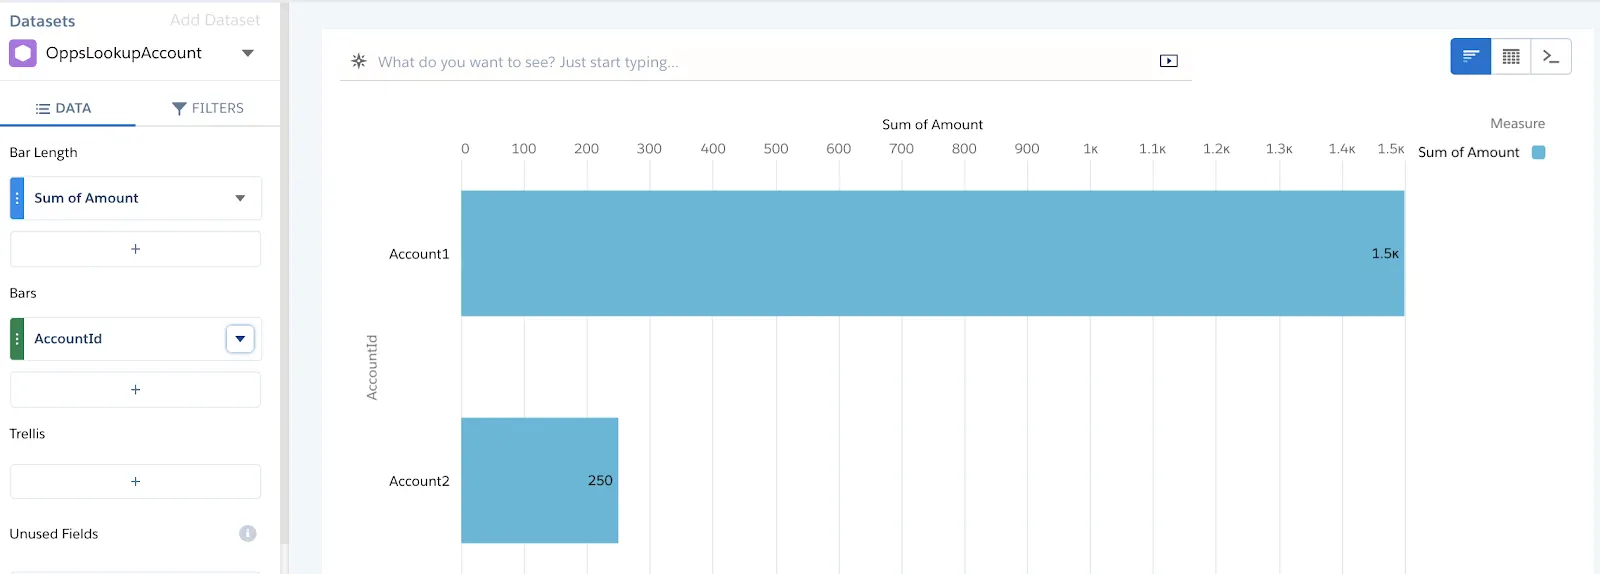Image resolution: width=1600 pixels, height=574 pixels.
Task: Click the OppsLookupAccount dataset icon
Action: coord(23,53)
